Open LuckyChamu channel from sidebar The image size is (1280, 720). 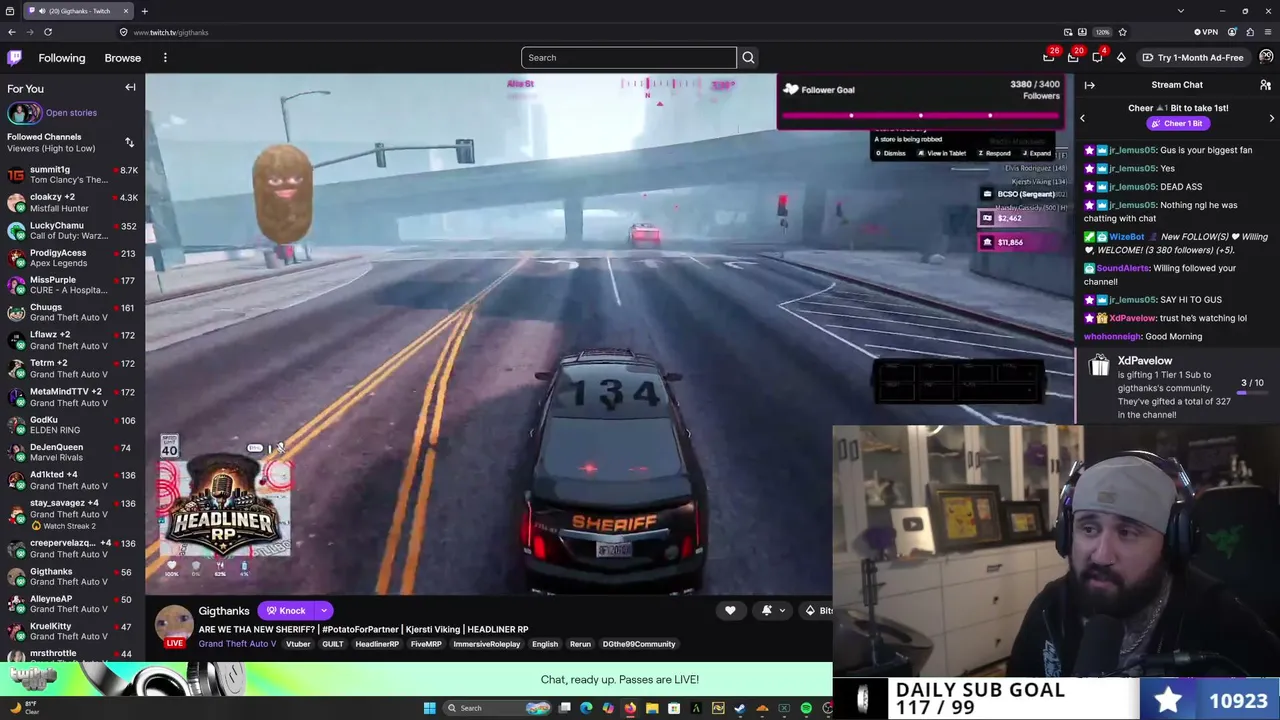[x=72, y=231]
